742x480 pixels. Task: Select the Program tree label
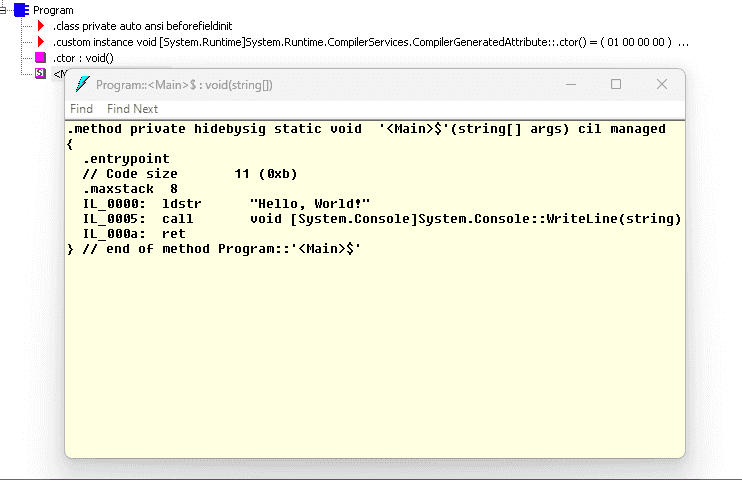53,10
